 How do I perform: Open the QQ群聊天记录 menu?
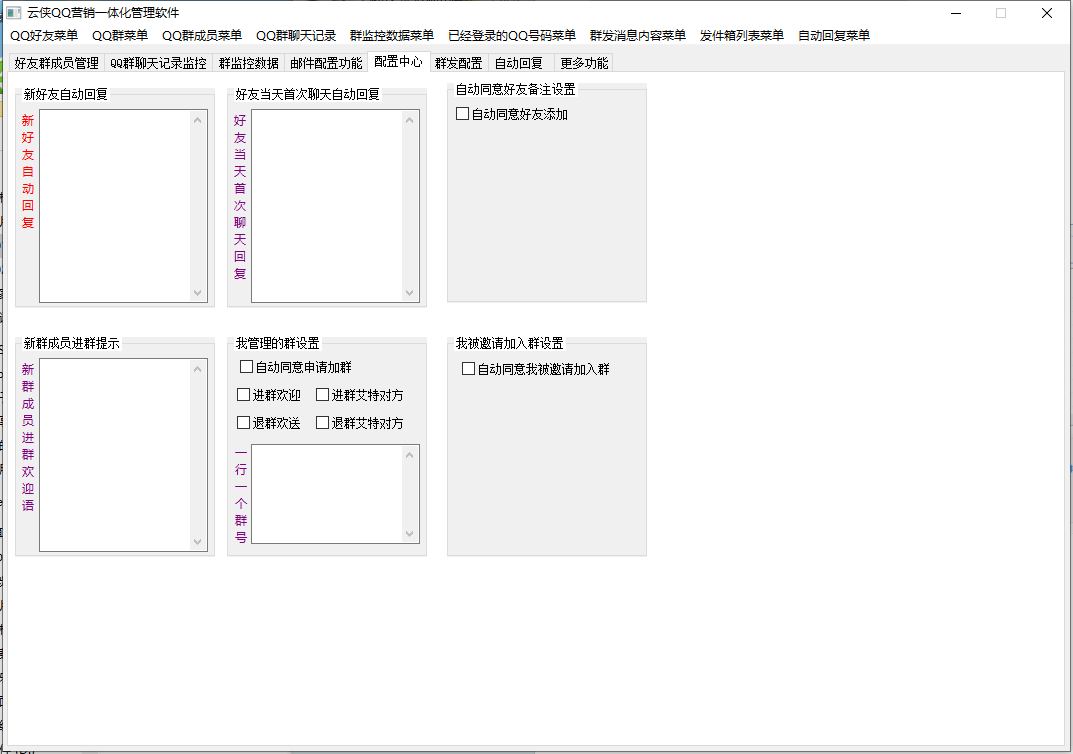[296, 36]
